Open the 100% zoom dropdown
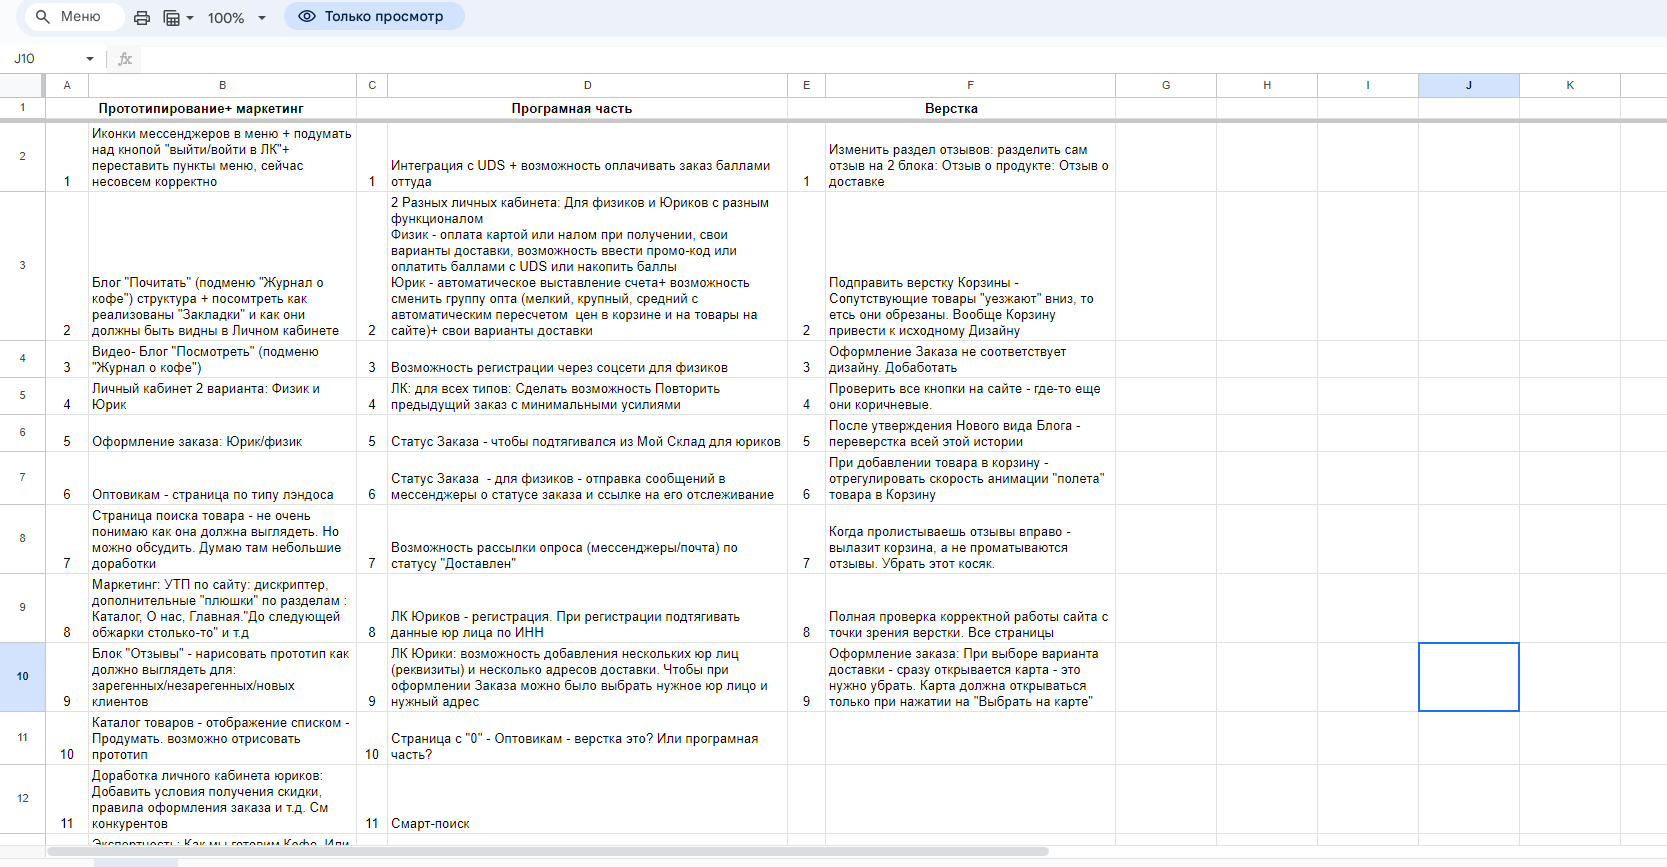Viewport: 1667px width, 867px height. [x=237, y=17]
